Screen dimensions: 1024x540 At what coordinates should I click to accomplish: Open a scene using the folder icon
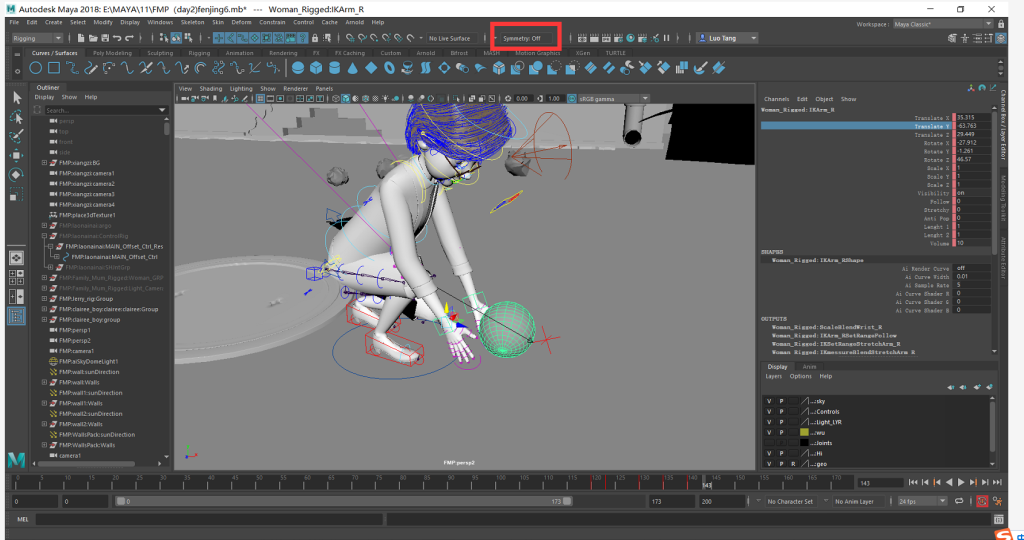[93, 38]
